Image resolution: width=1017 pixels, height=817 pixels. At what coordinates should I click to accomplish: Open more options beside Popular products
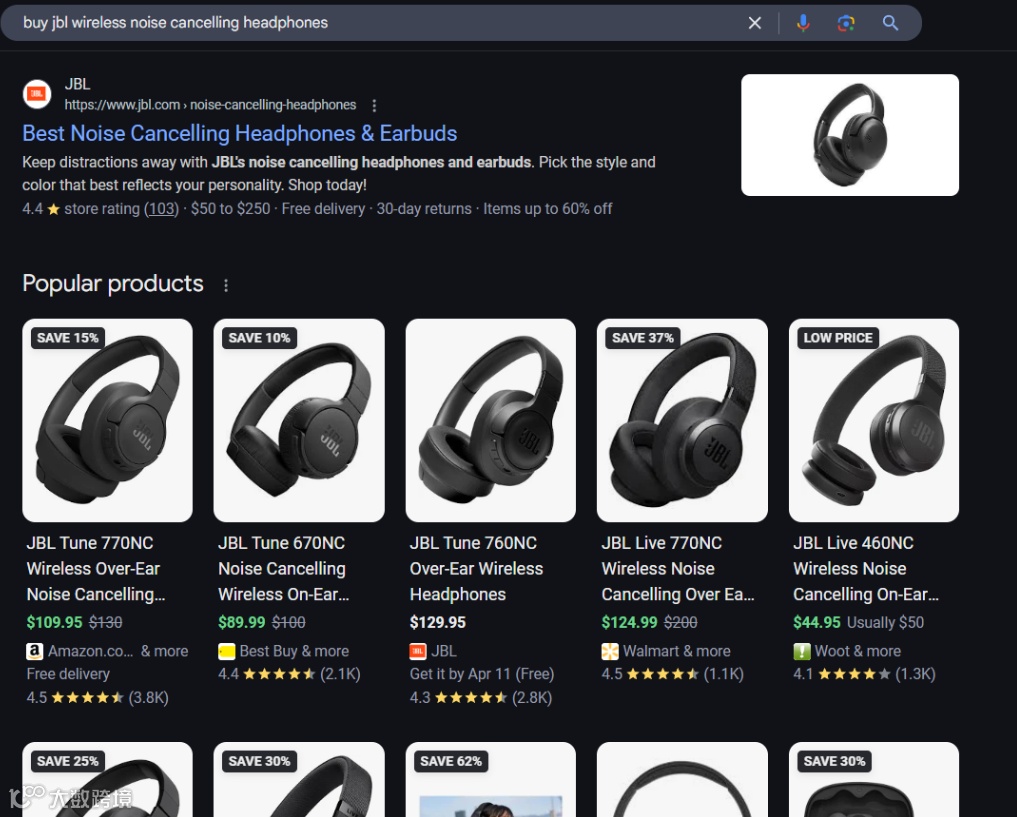click(x=226, y=285)
